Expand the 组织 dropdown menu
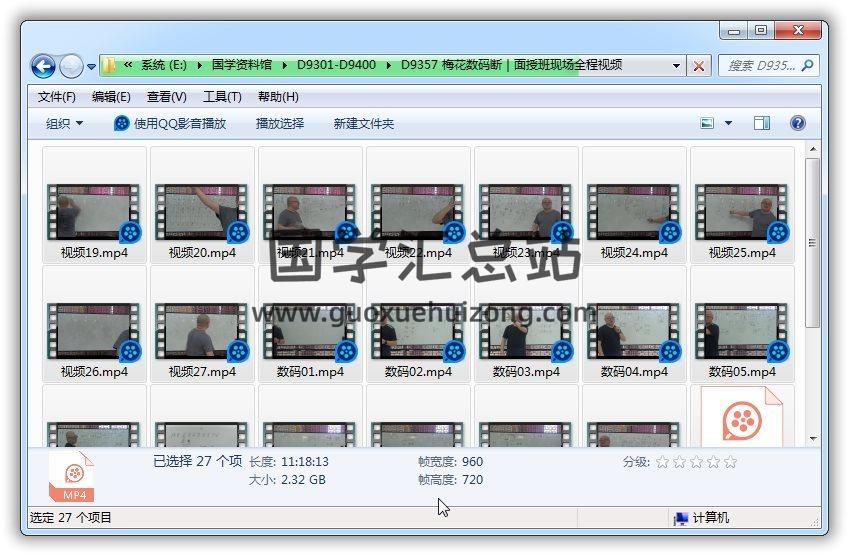This screenshot has width=849, height=556. pyautogui.click(x=65, y=124)
